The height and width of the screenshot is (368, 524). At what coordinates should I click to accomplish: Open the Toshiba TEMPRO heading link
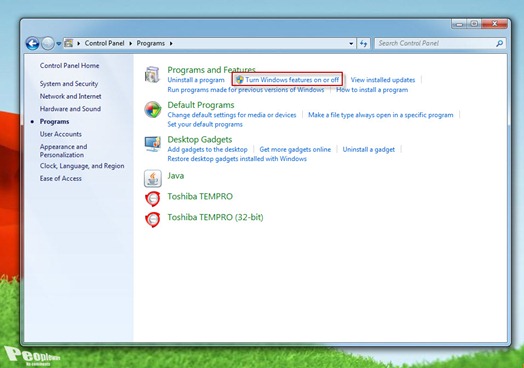pos(200,196)
